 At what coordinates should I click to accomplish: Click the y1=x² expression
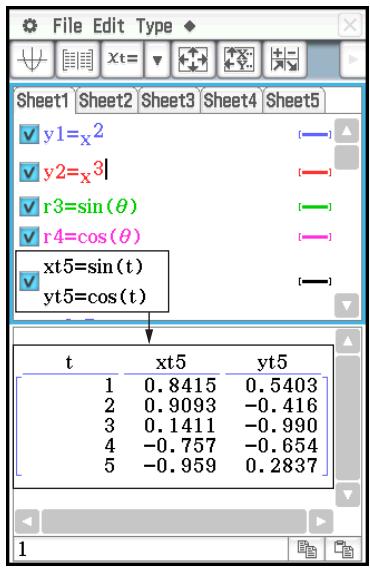(74, 134)
